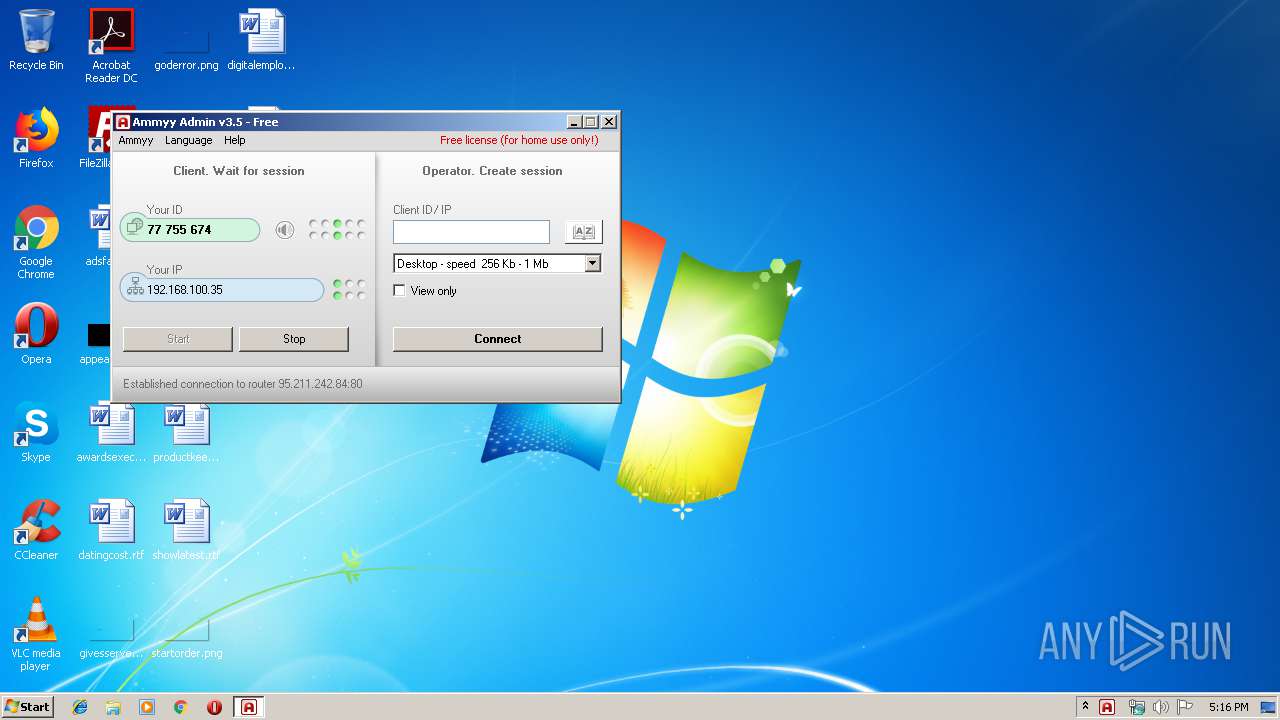Click Free license for home use text
The image size is (1280, 720).
519,140
